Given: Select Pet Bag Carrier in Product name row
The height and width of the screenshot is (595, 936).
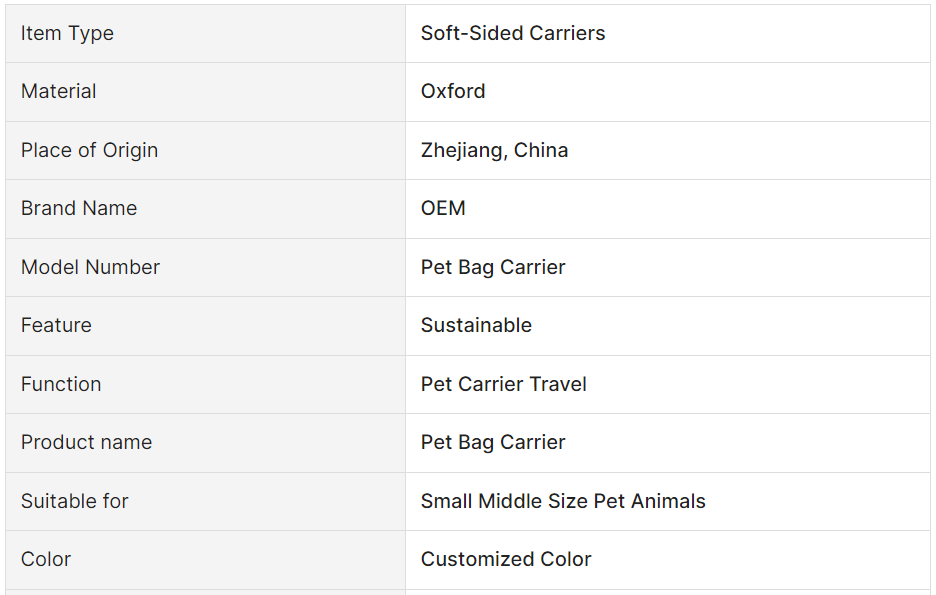Looking at the screenshot, I should [x=493, y=442].
